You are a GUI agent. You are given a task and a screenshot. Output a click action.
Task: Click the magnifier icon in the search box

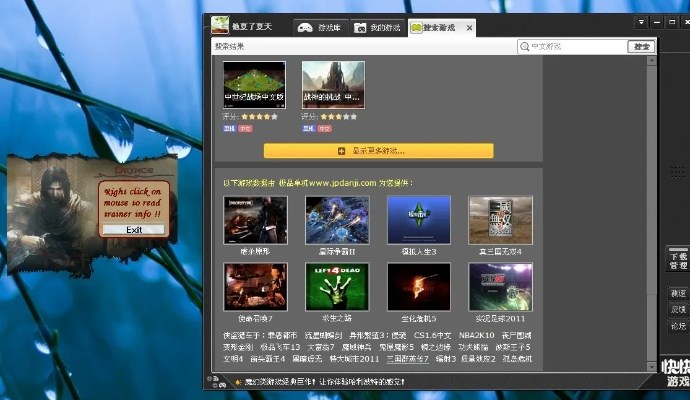point(524,46)
